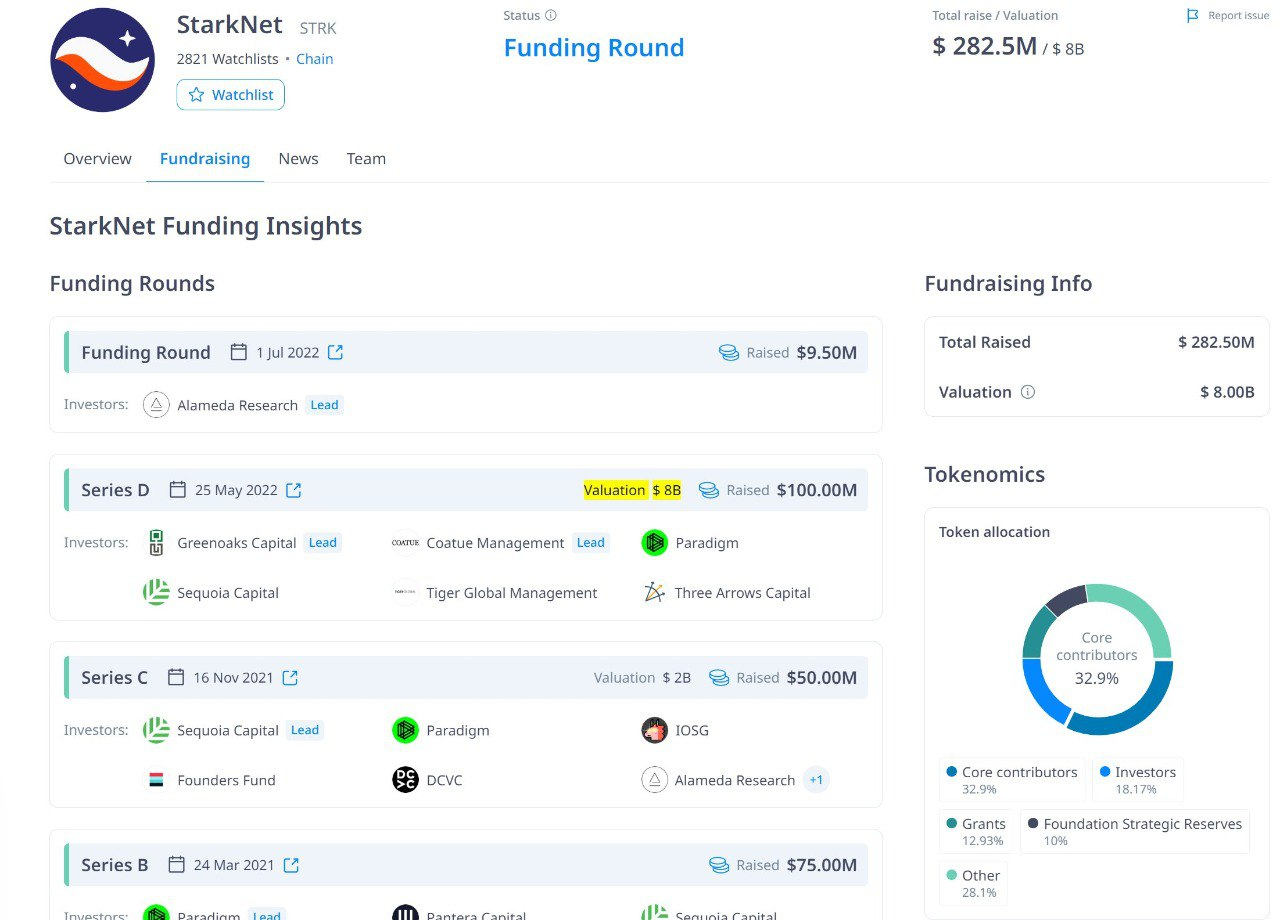Screen dimensions: 1280x920
Task: Open external link for Series B round
Action: click(291, 865)
